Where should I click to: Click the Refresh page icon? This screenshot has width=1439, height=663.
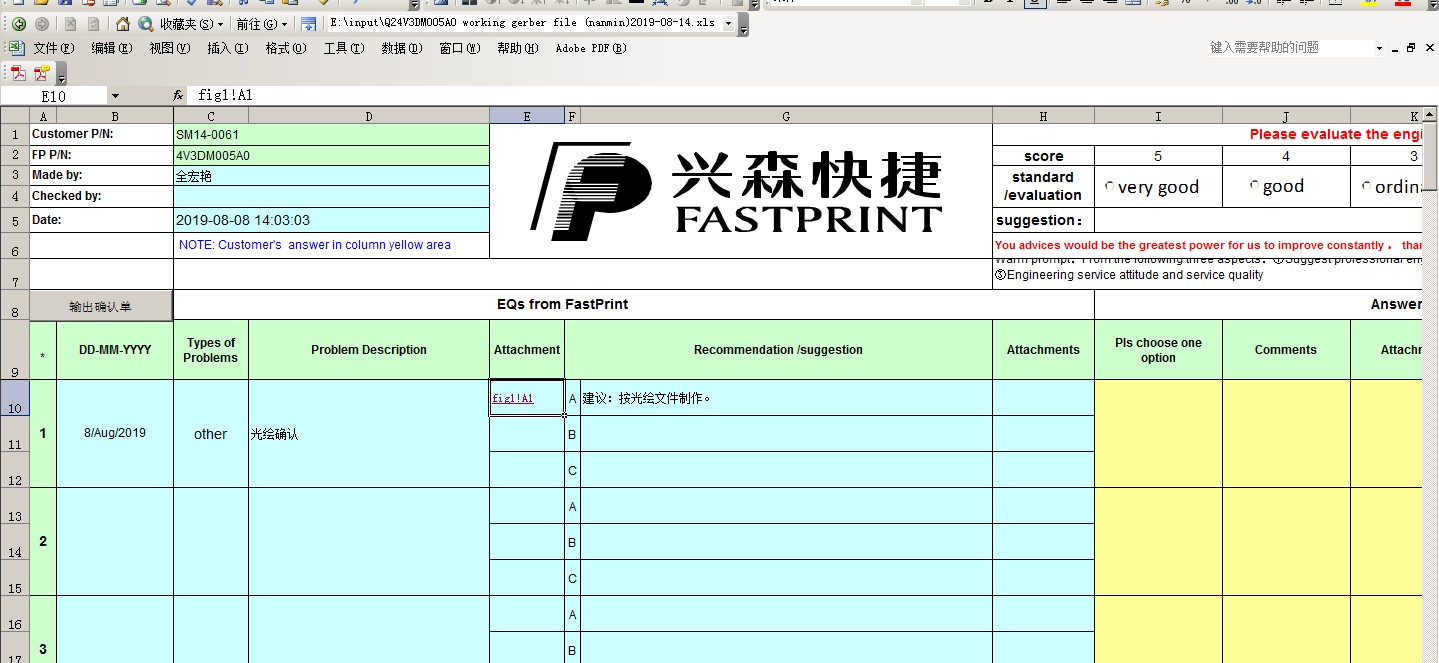(x=93, y=23)
